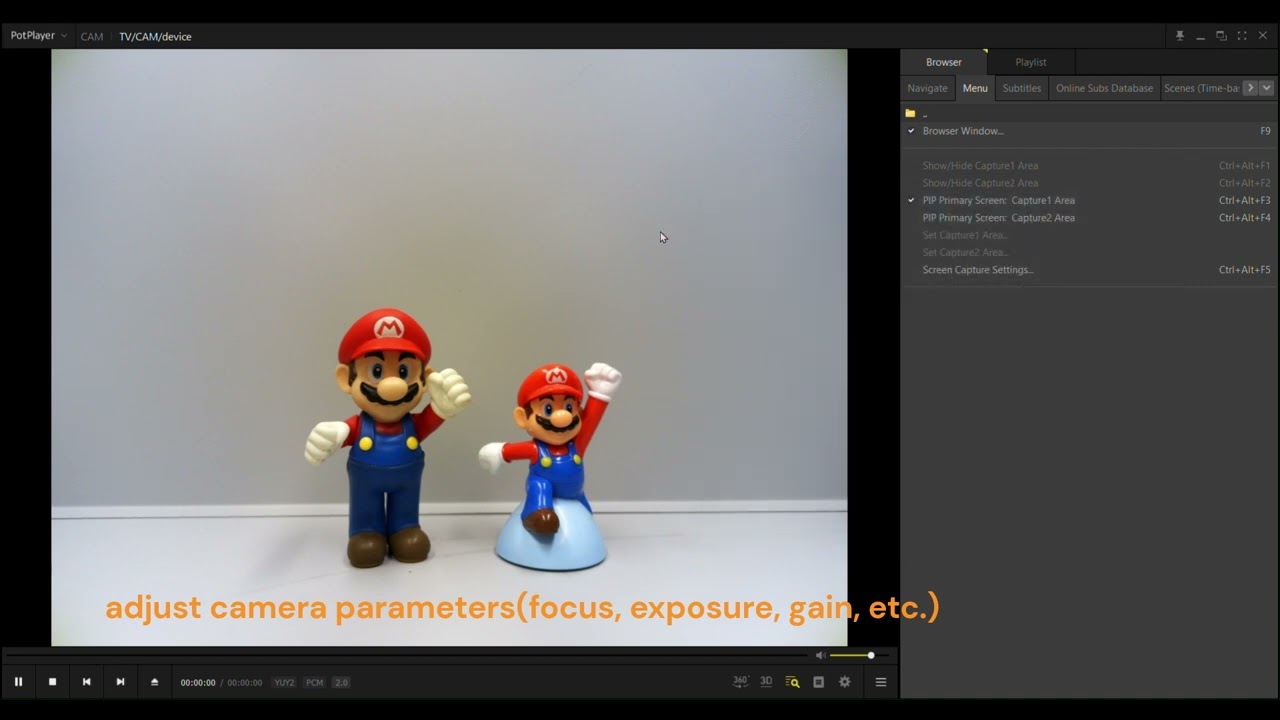Image resolution: width=1280 pixels, height=720 pixels.
Task: Click the Mario camera video area
Action: (x=449, y=347)
